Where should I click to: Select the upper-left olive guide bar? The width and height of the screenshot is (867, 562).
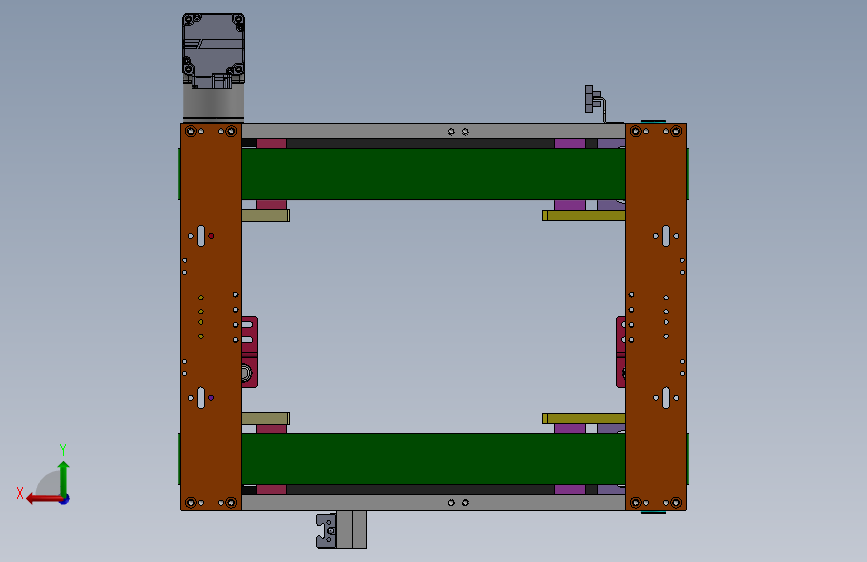[265, 215]
